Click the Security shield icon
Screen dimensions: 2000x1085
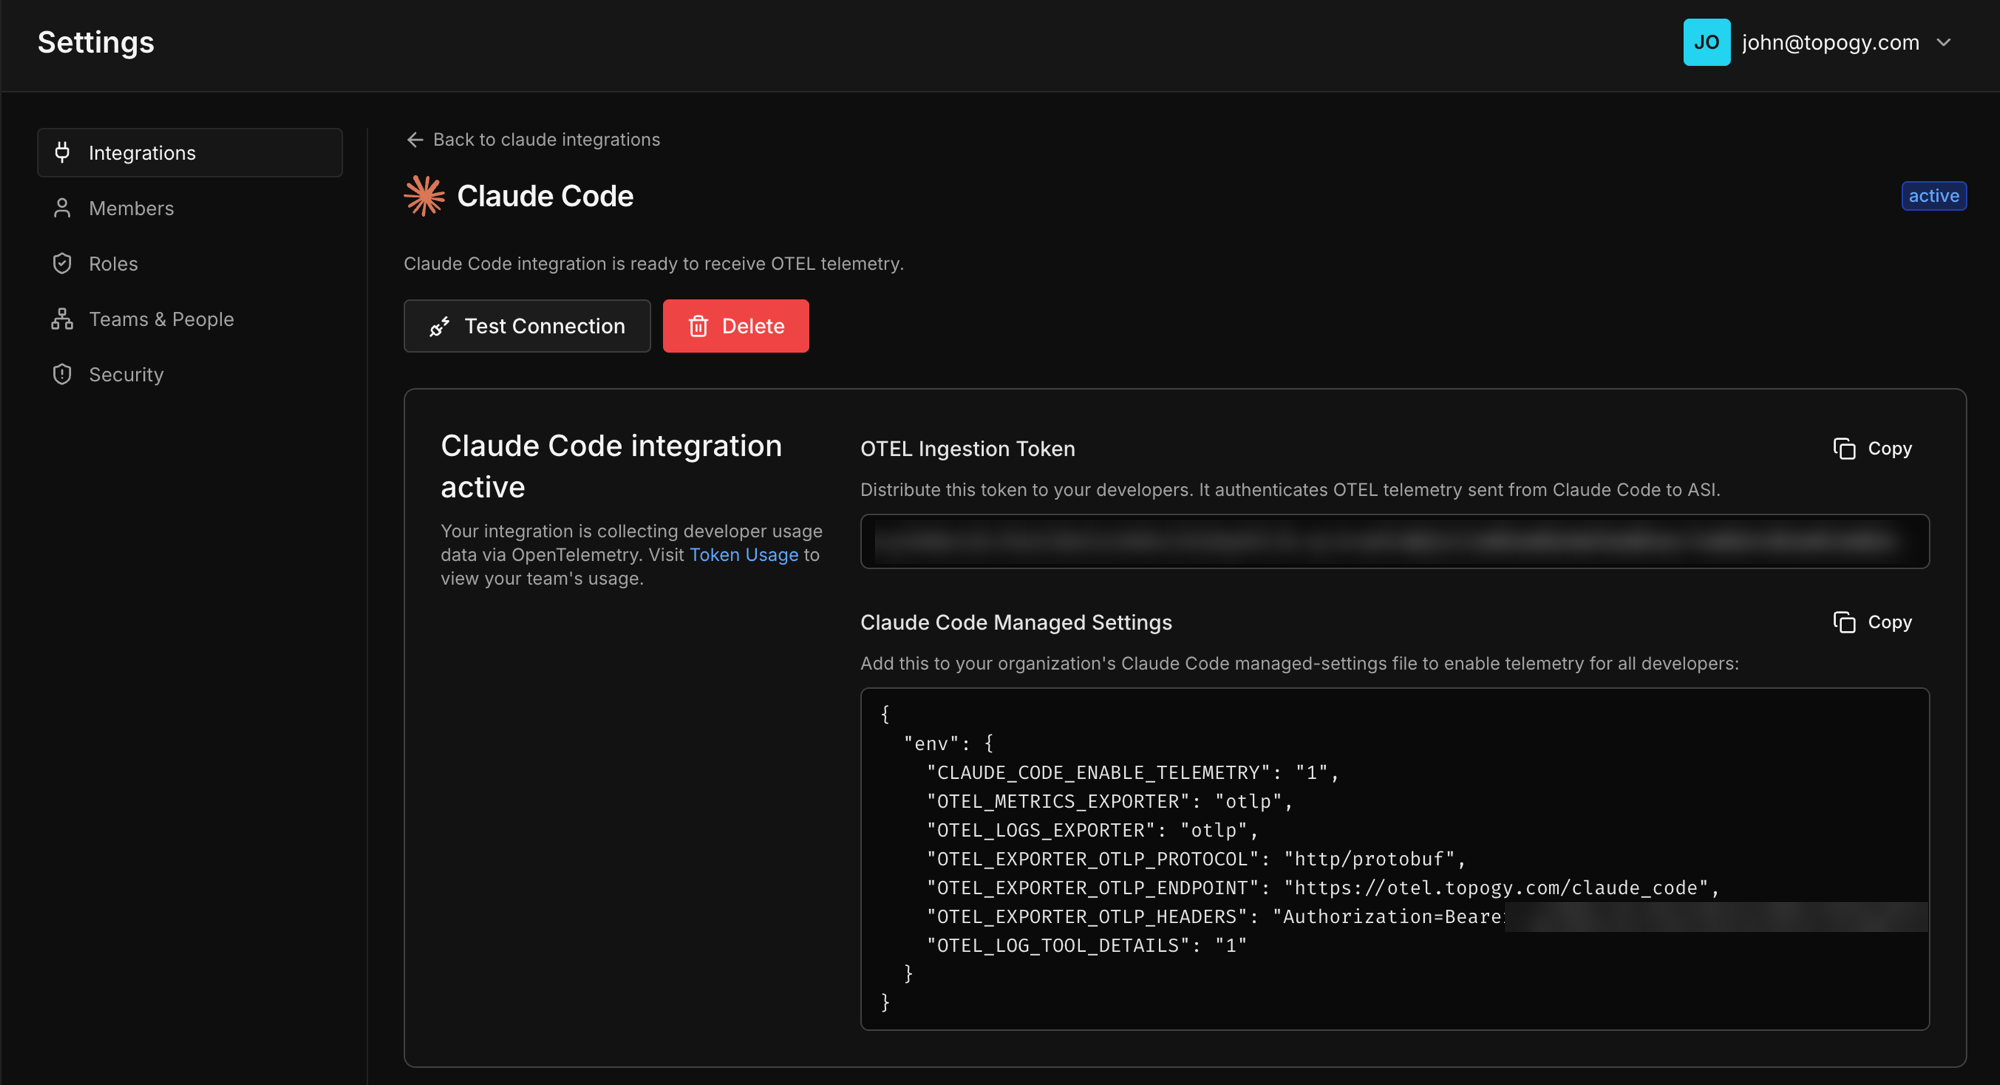tap(62, 374)
